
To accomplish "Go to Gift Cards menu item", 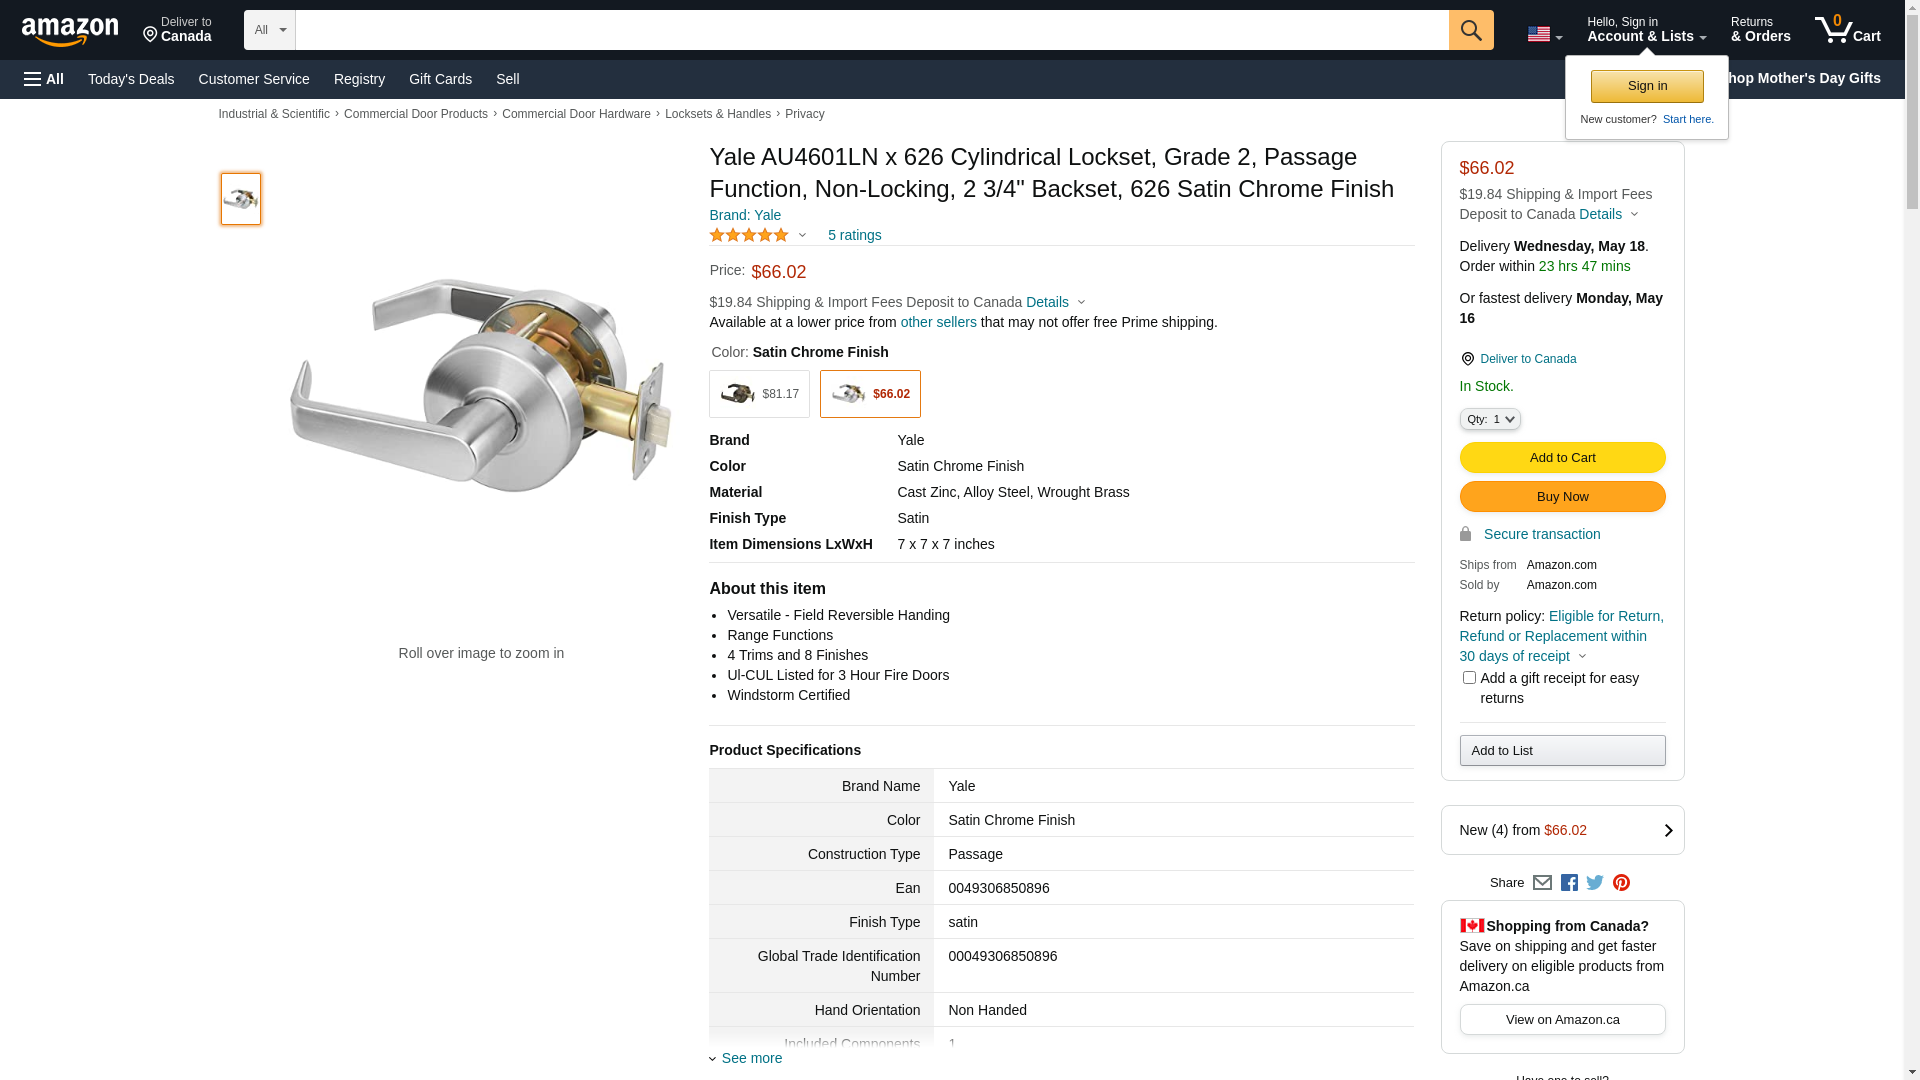I will point(440,79).
